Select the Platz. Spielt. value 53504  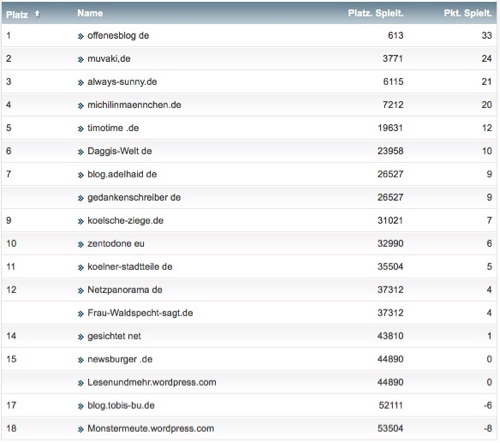click(x=390, y=428)
